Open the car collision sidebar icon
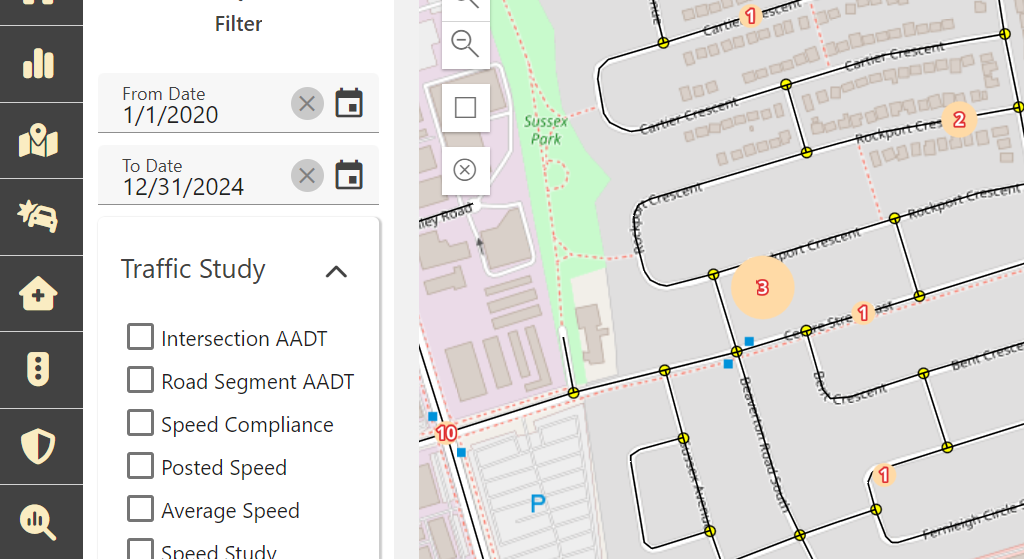Screen dimensions: 1024x559 coord(39,216)
